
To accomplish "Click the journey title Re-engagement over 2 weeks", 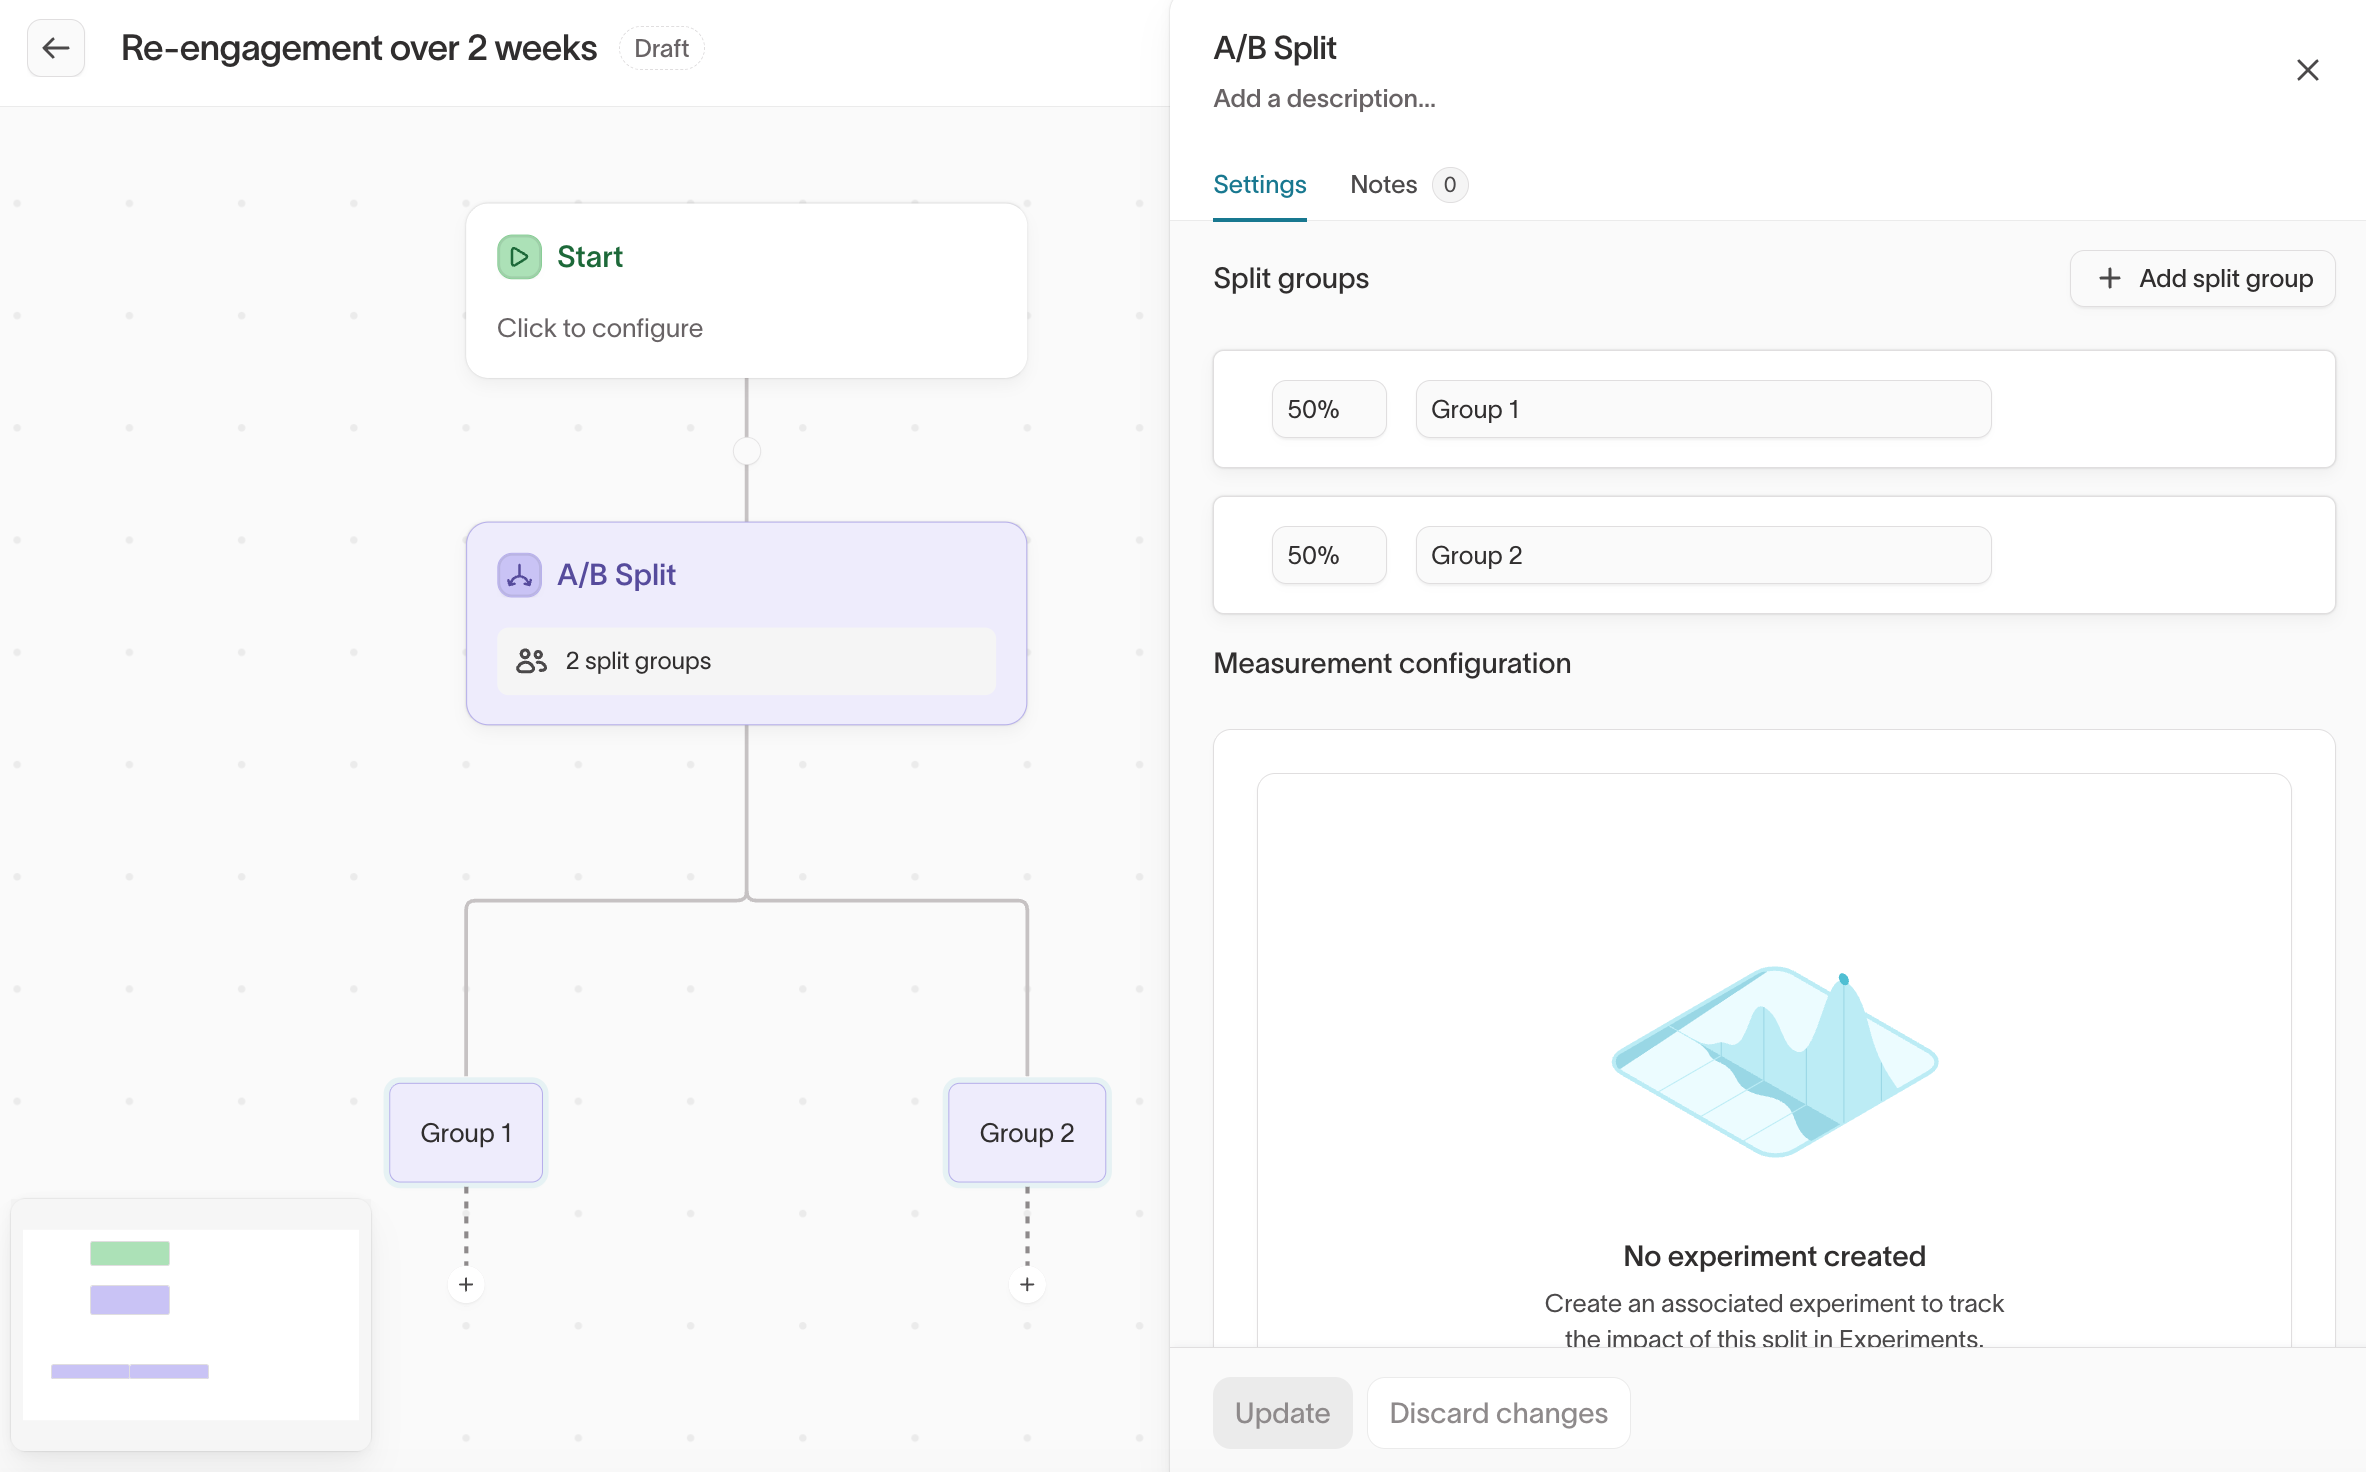I will click(x=359, y=48).
